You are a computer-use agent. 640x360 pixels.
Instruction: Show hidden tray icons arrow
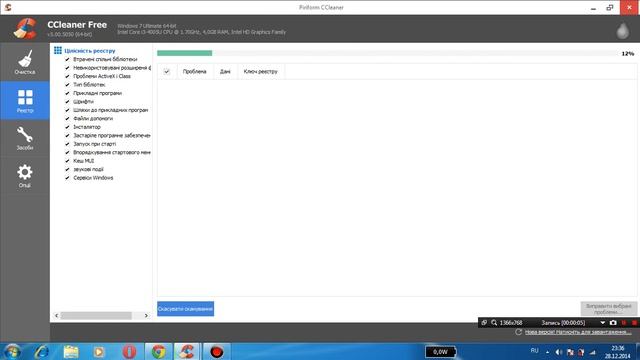tap(547, 352)
